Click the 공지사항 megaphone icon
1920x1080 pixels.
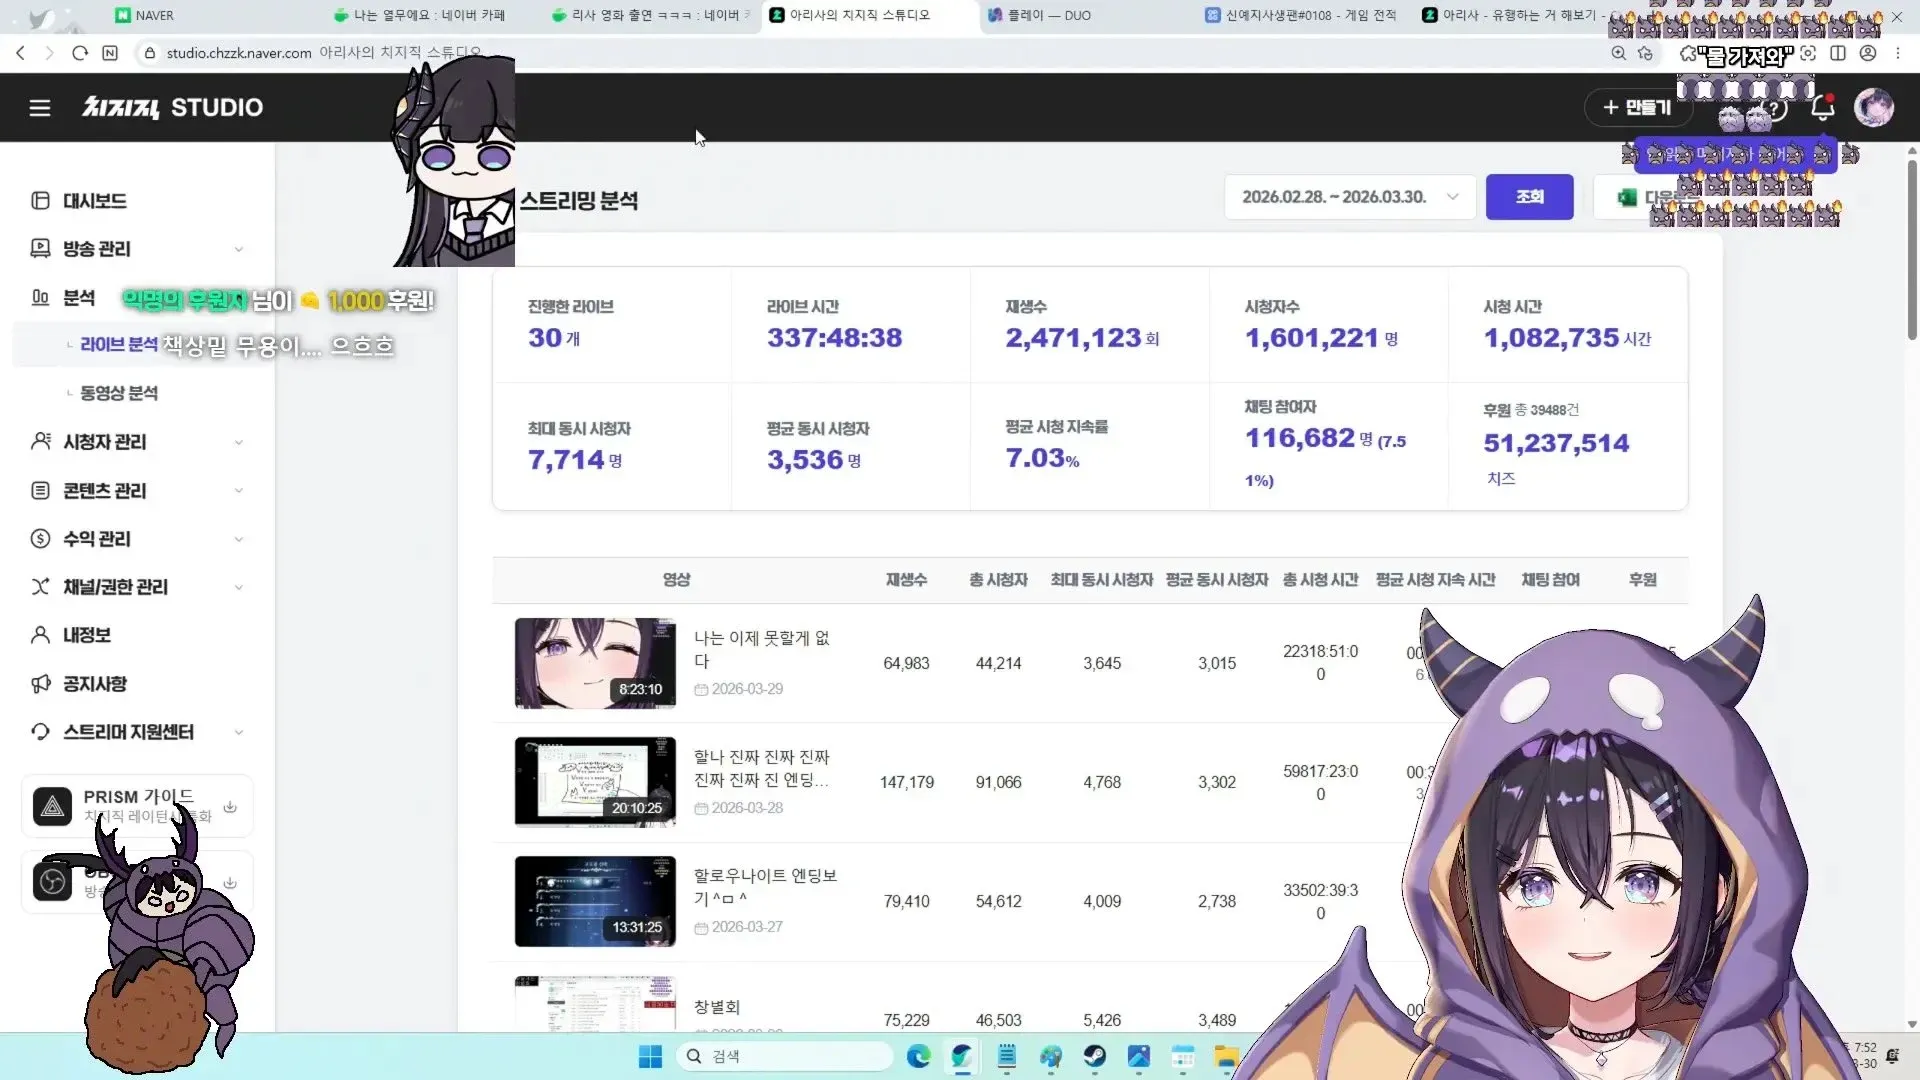click(x=40, y=683)
